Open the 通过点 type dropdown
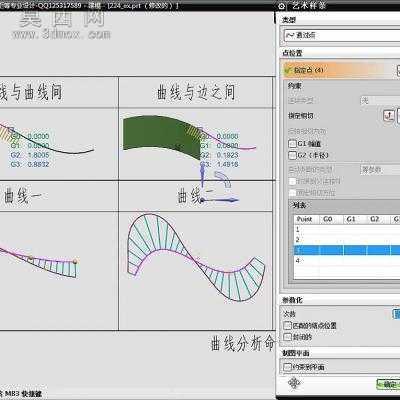 tap(342, 35)
